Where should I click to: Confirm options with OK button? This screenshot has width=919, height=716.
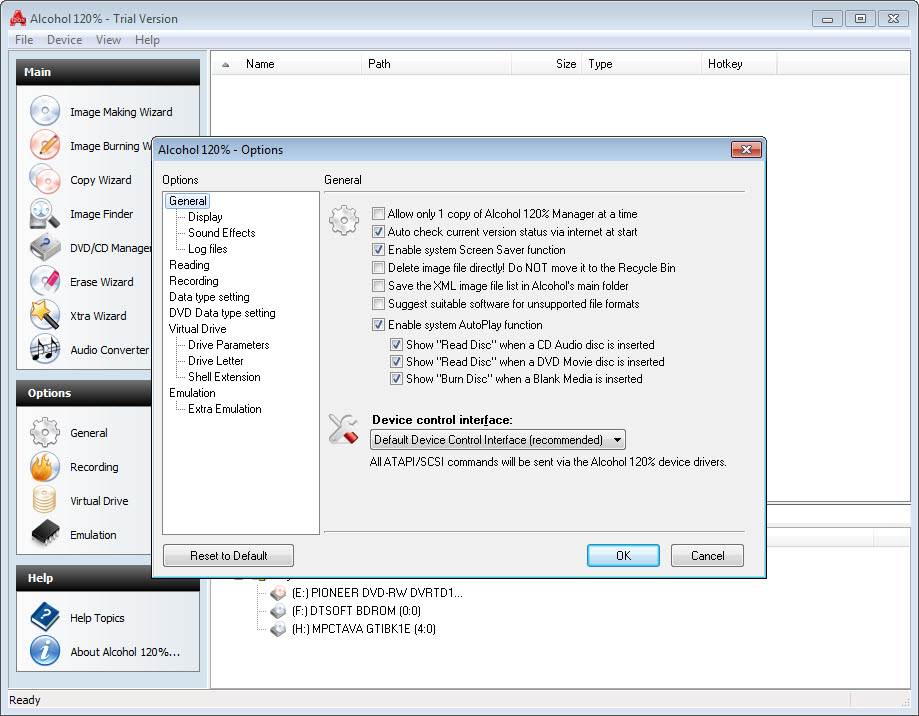click(623, 555)
